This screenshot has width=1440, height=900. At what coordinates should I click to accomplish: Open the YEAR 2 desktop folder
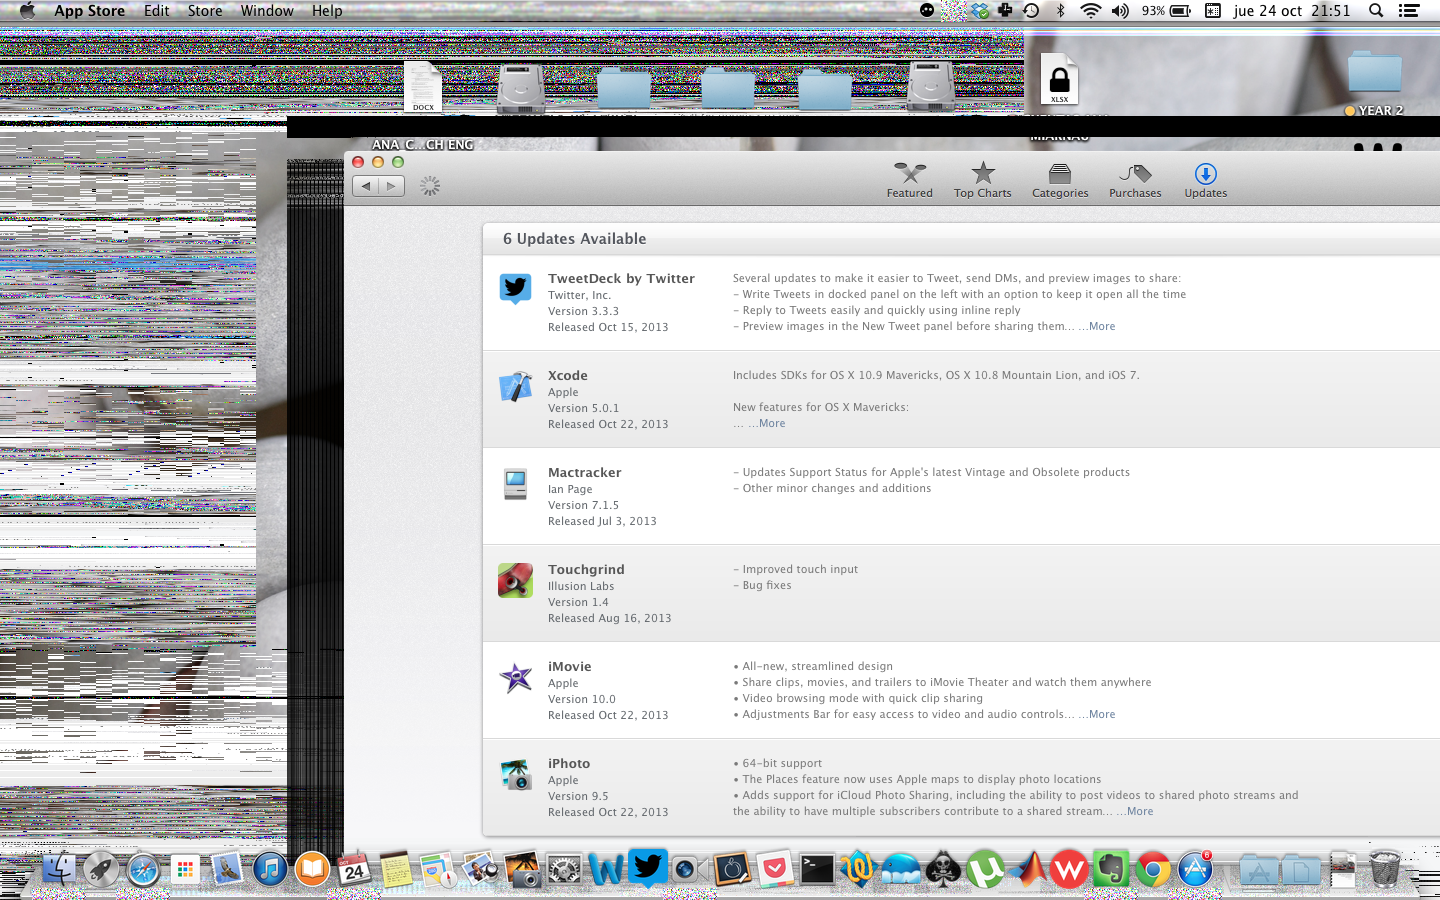[x=1374, y=83]
